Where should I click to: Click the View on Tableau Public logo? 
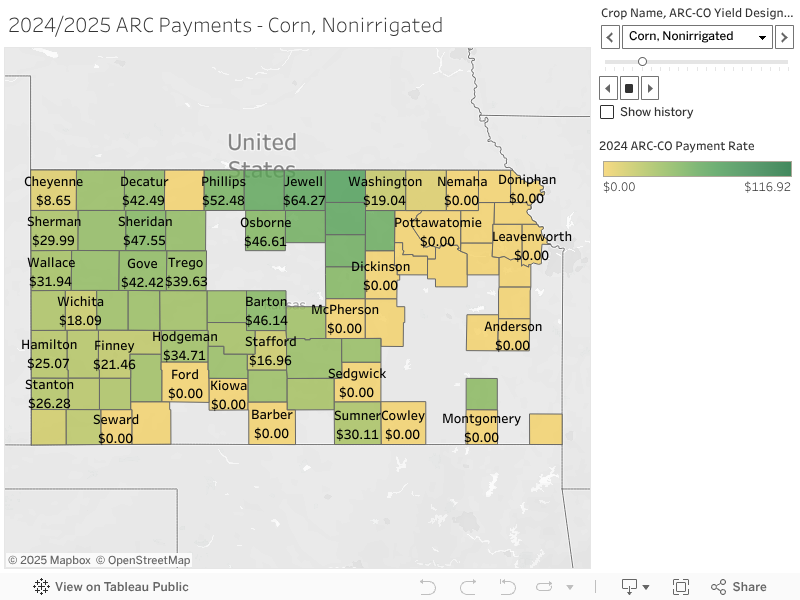pos(41,587)
